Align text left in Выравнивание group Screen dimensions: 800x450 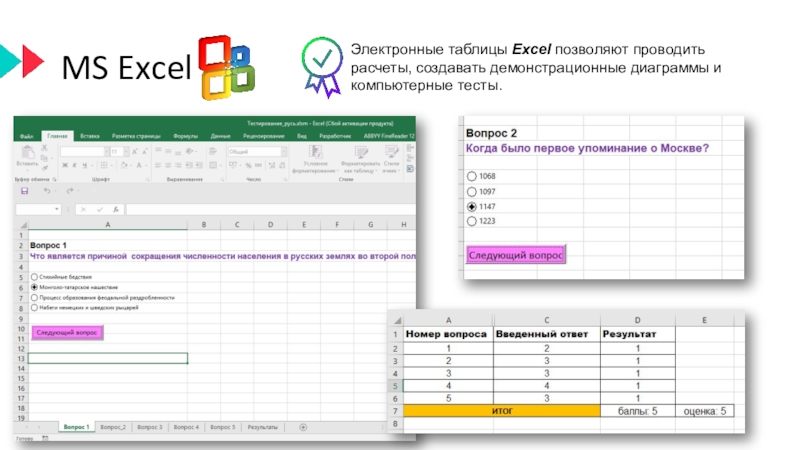coord(158,165)
